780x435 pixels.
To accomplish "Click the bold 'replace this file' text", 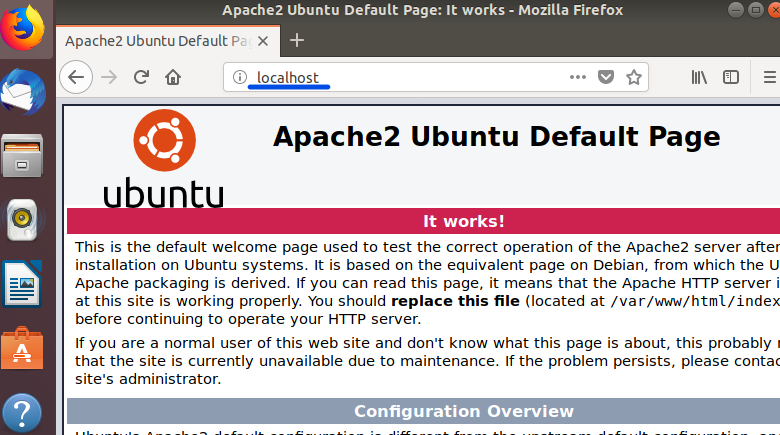I will pos(455,301).
